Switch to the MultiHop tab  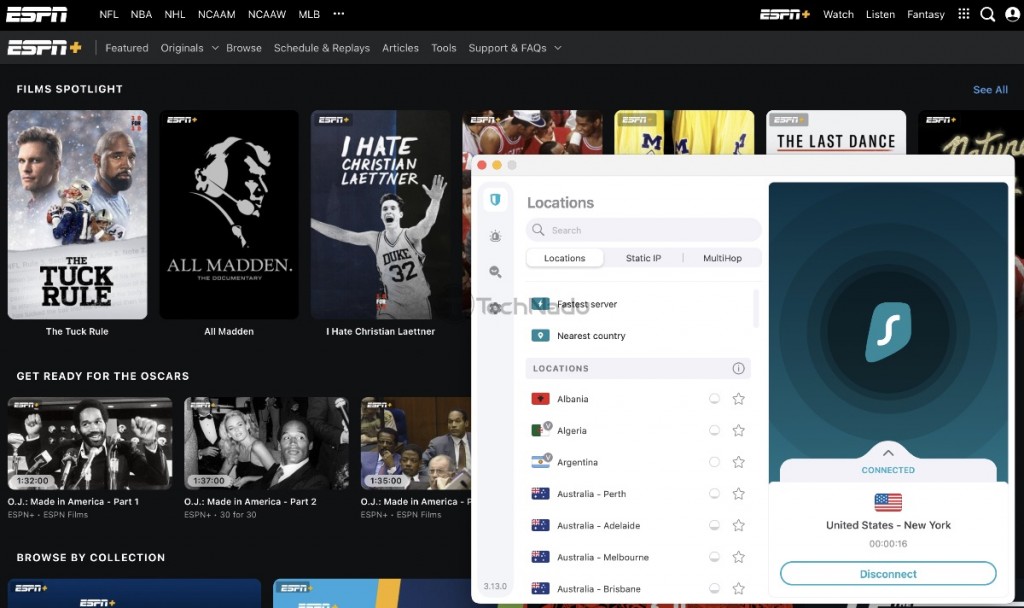(722, 258)
